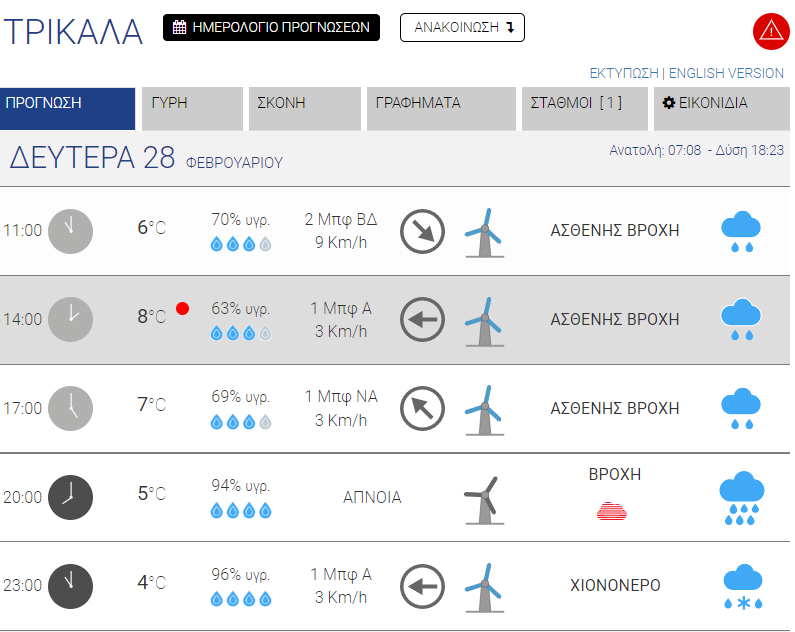Click the southeast wind arrow at 17:00
The image size is (795, 632).
point(422,408)
